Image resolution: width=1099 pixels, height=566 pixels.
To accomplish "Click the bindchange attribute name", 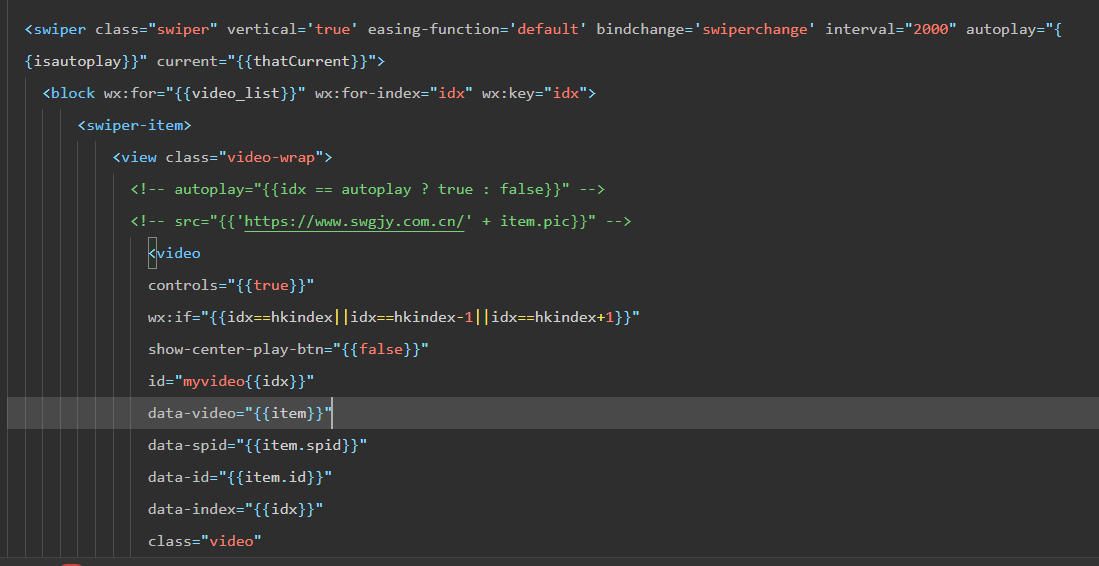I will 641,30.
